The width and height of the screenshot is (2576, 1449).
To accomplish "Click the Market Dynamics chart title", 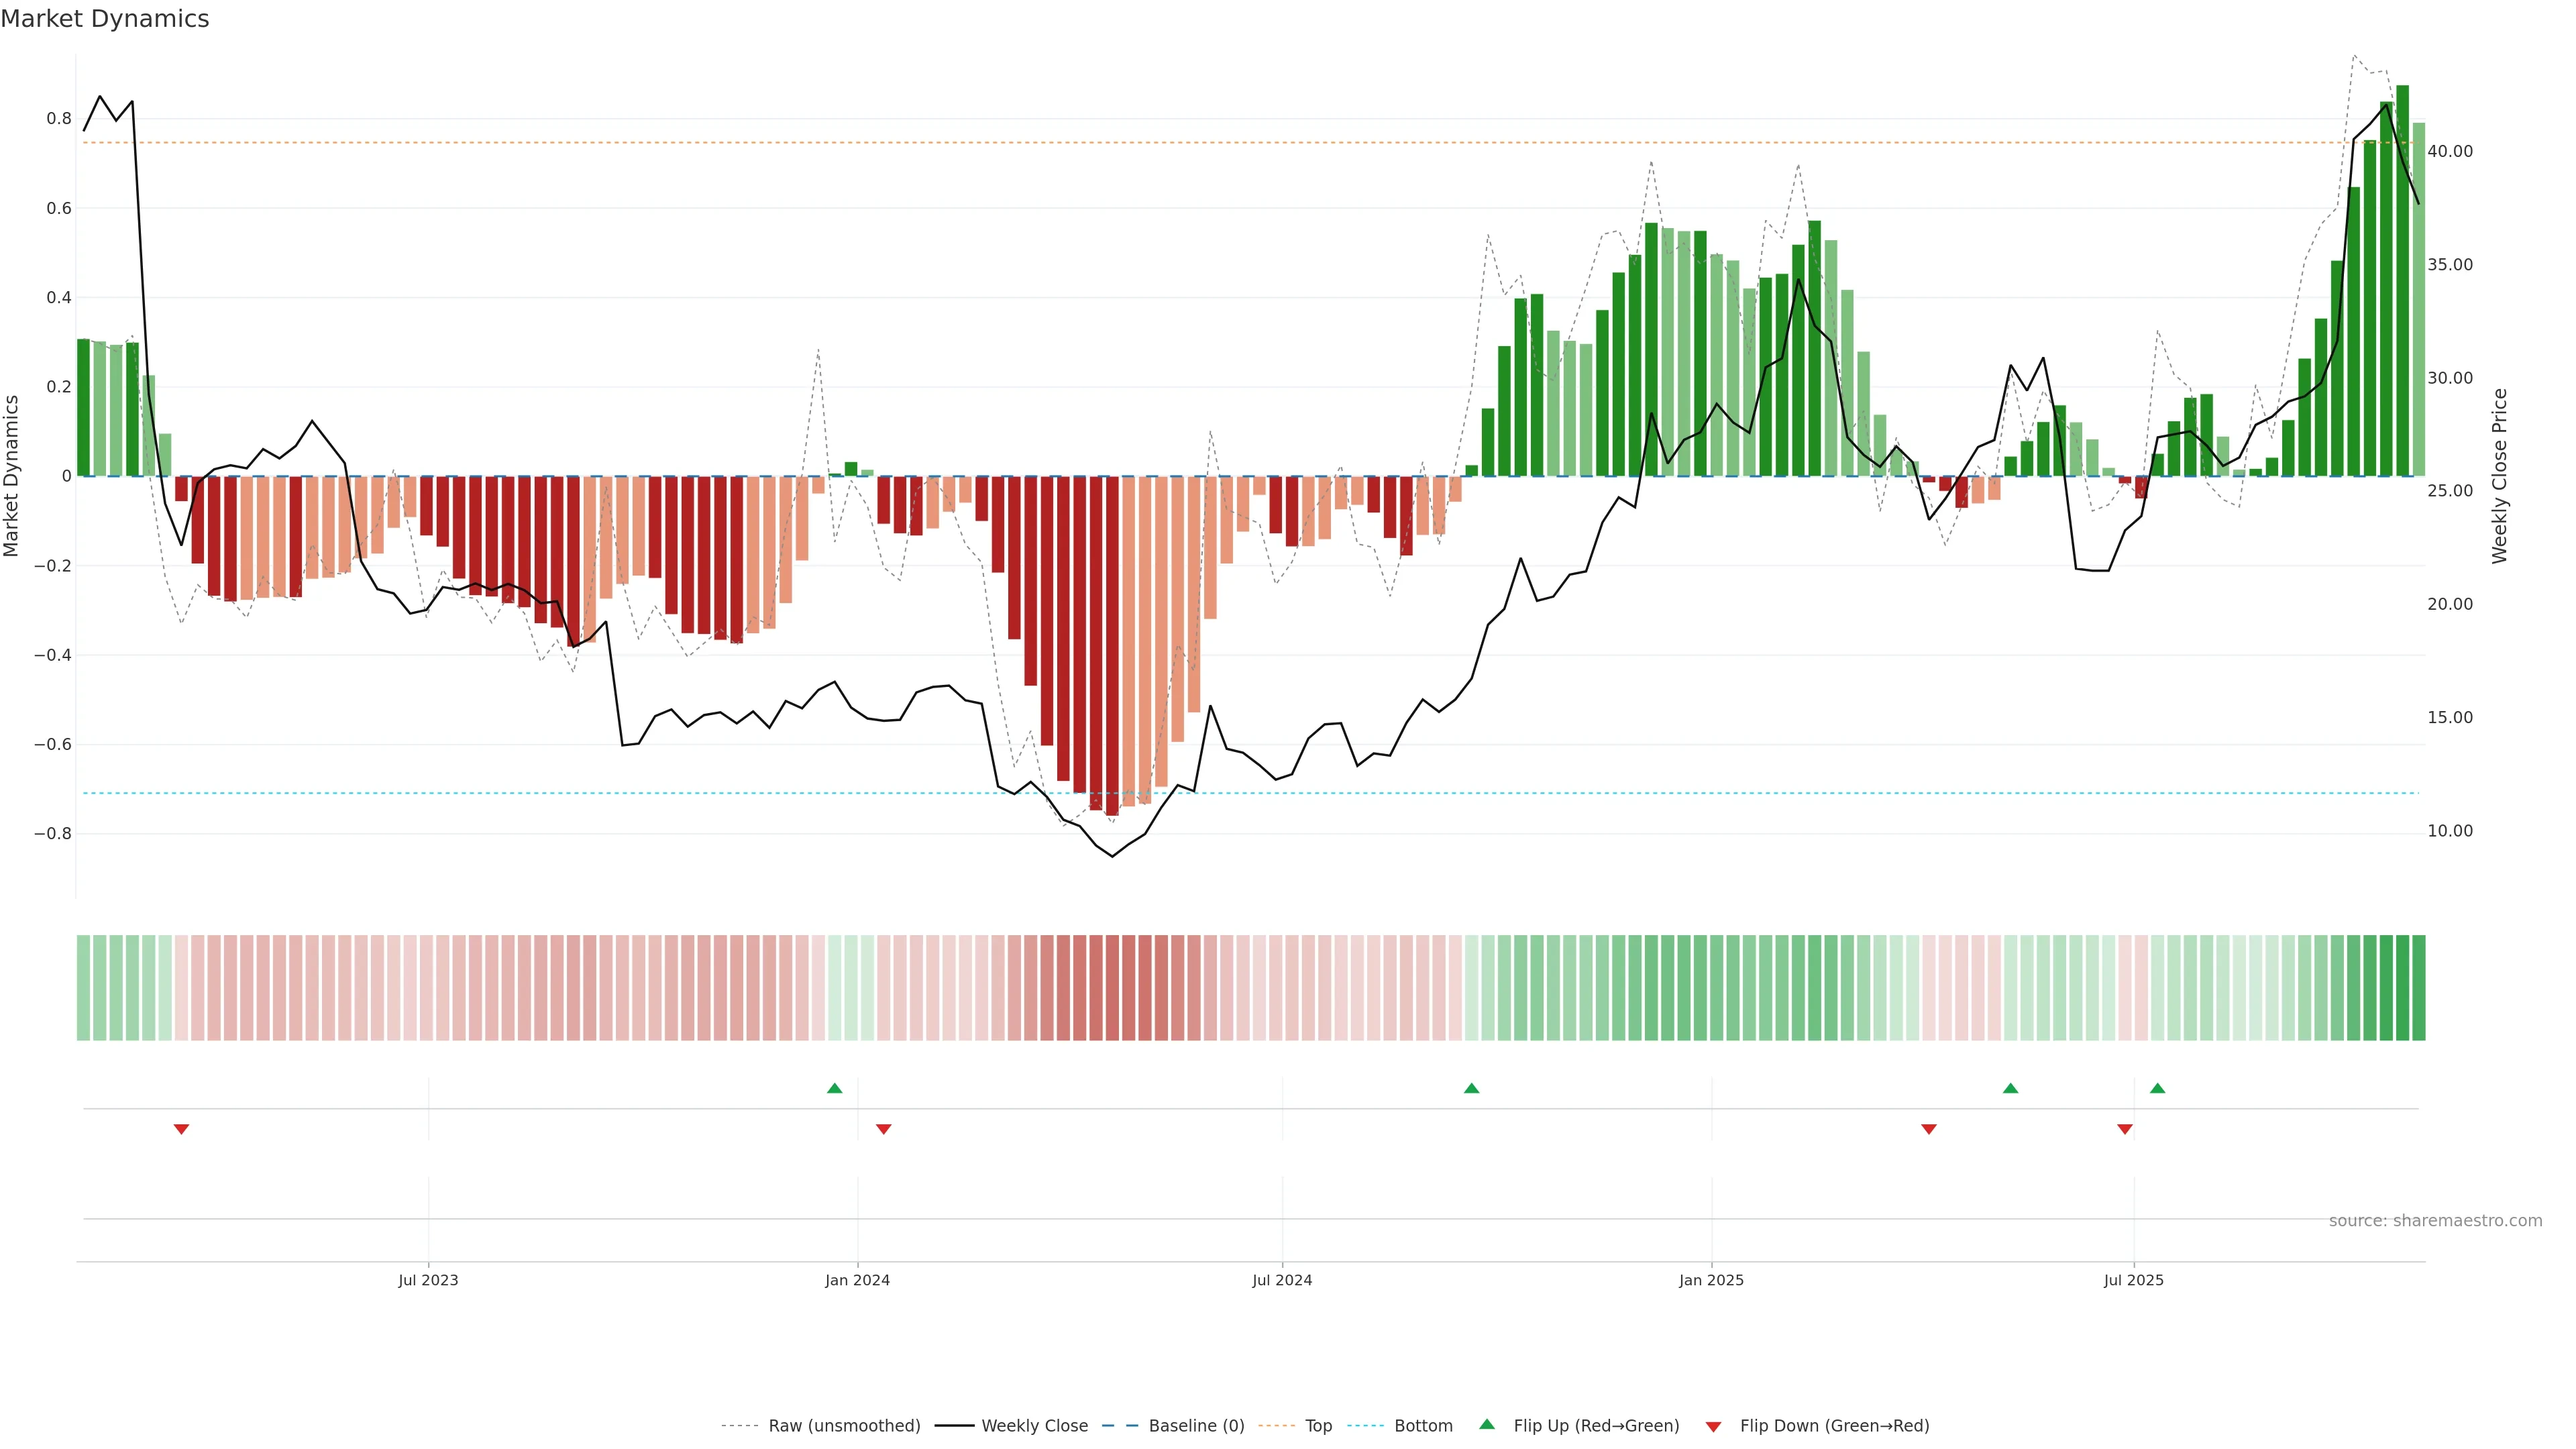I will pos(105,19).
